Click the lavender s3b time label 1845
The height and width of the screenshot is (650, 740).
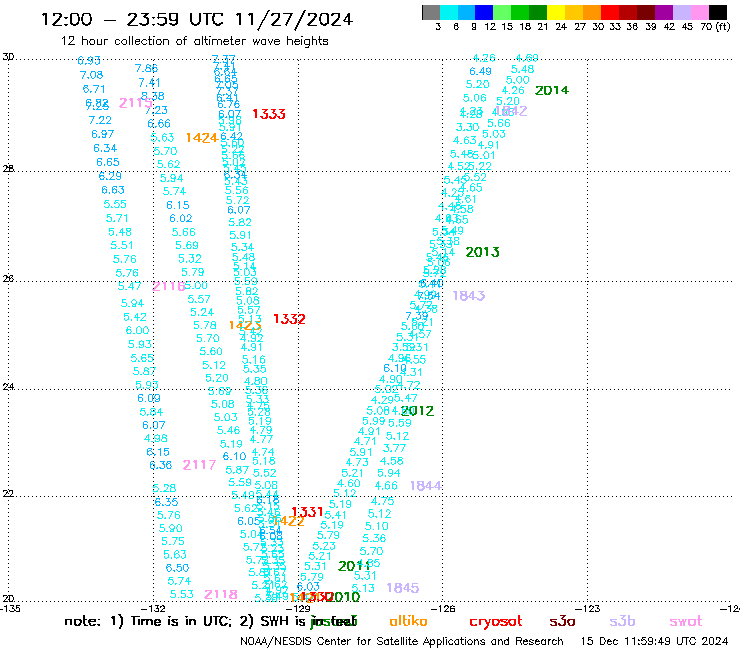point(403,588)
